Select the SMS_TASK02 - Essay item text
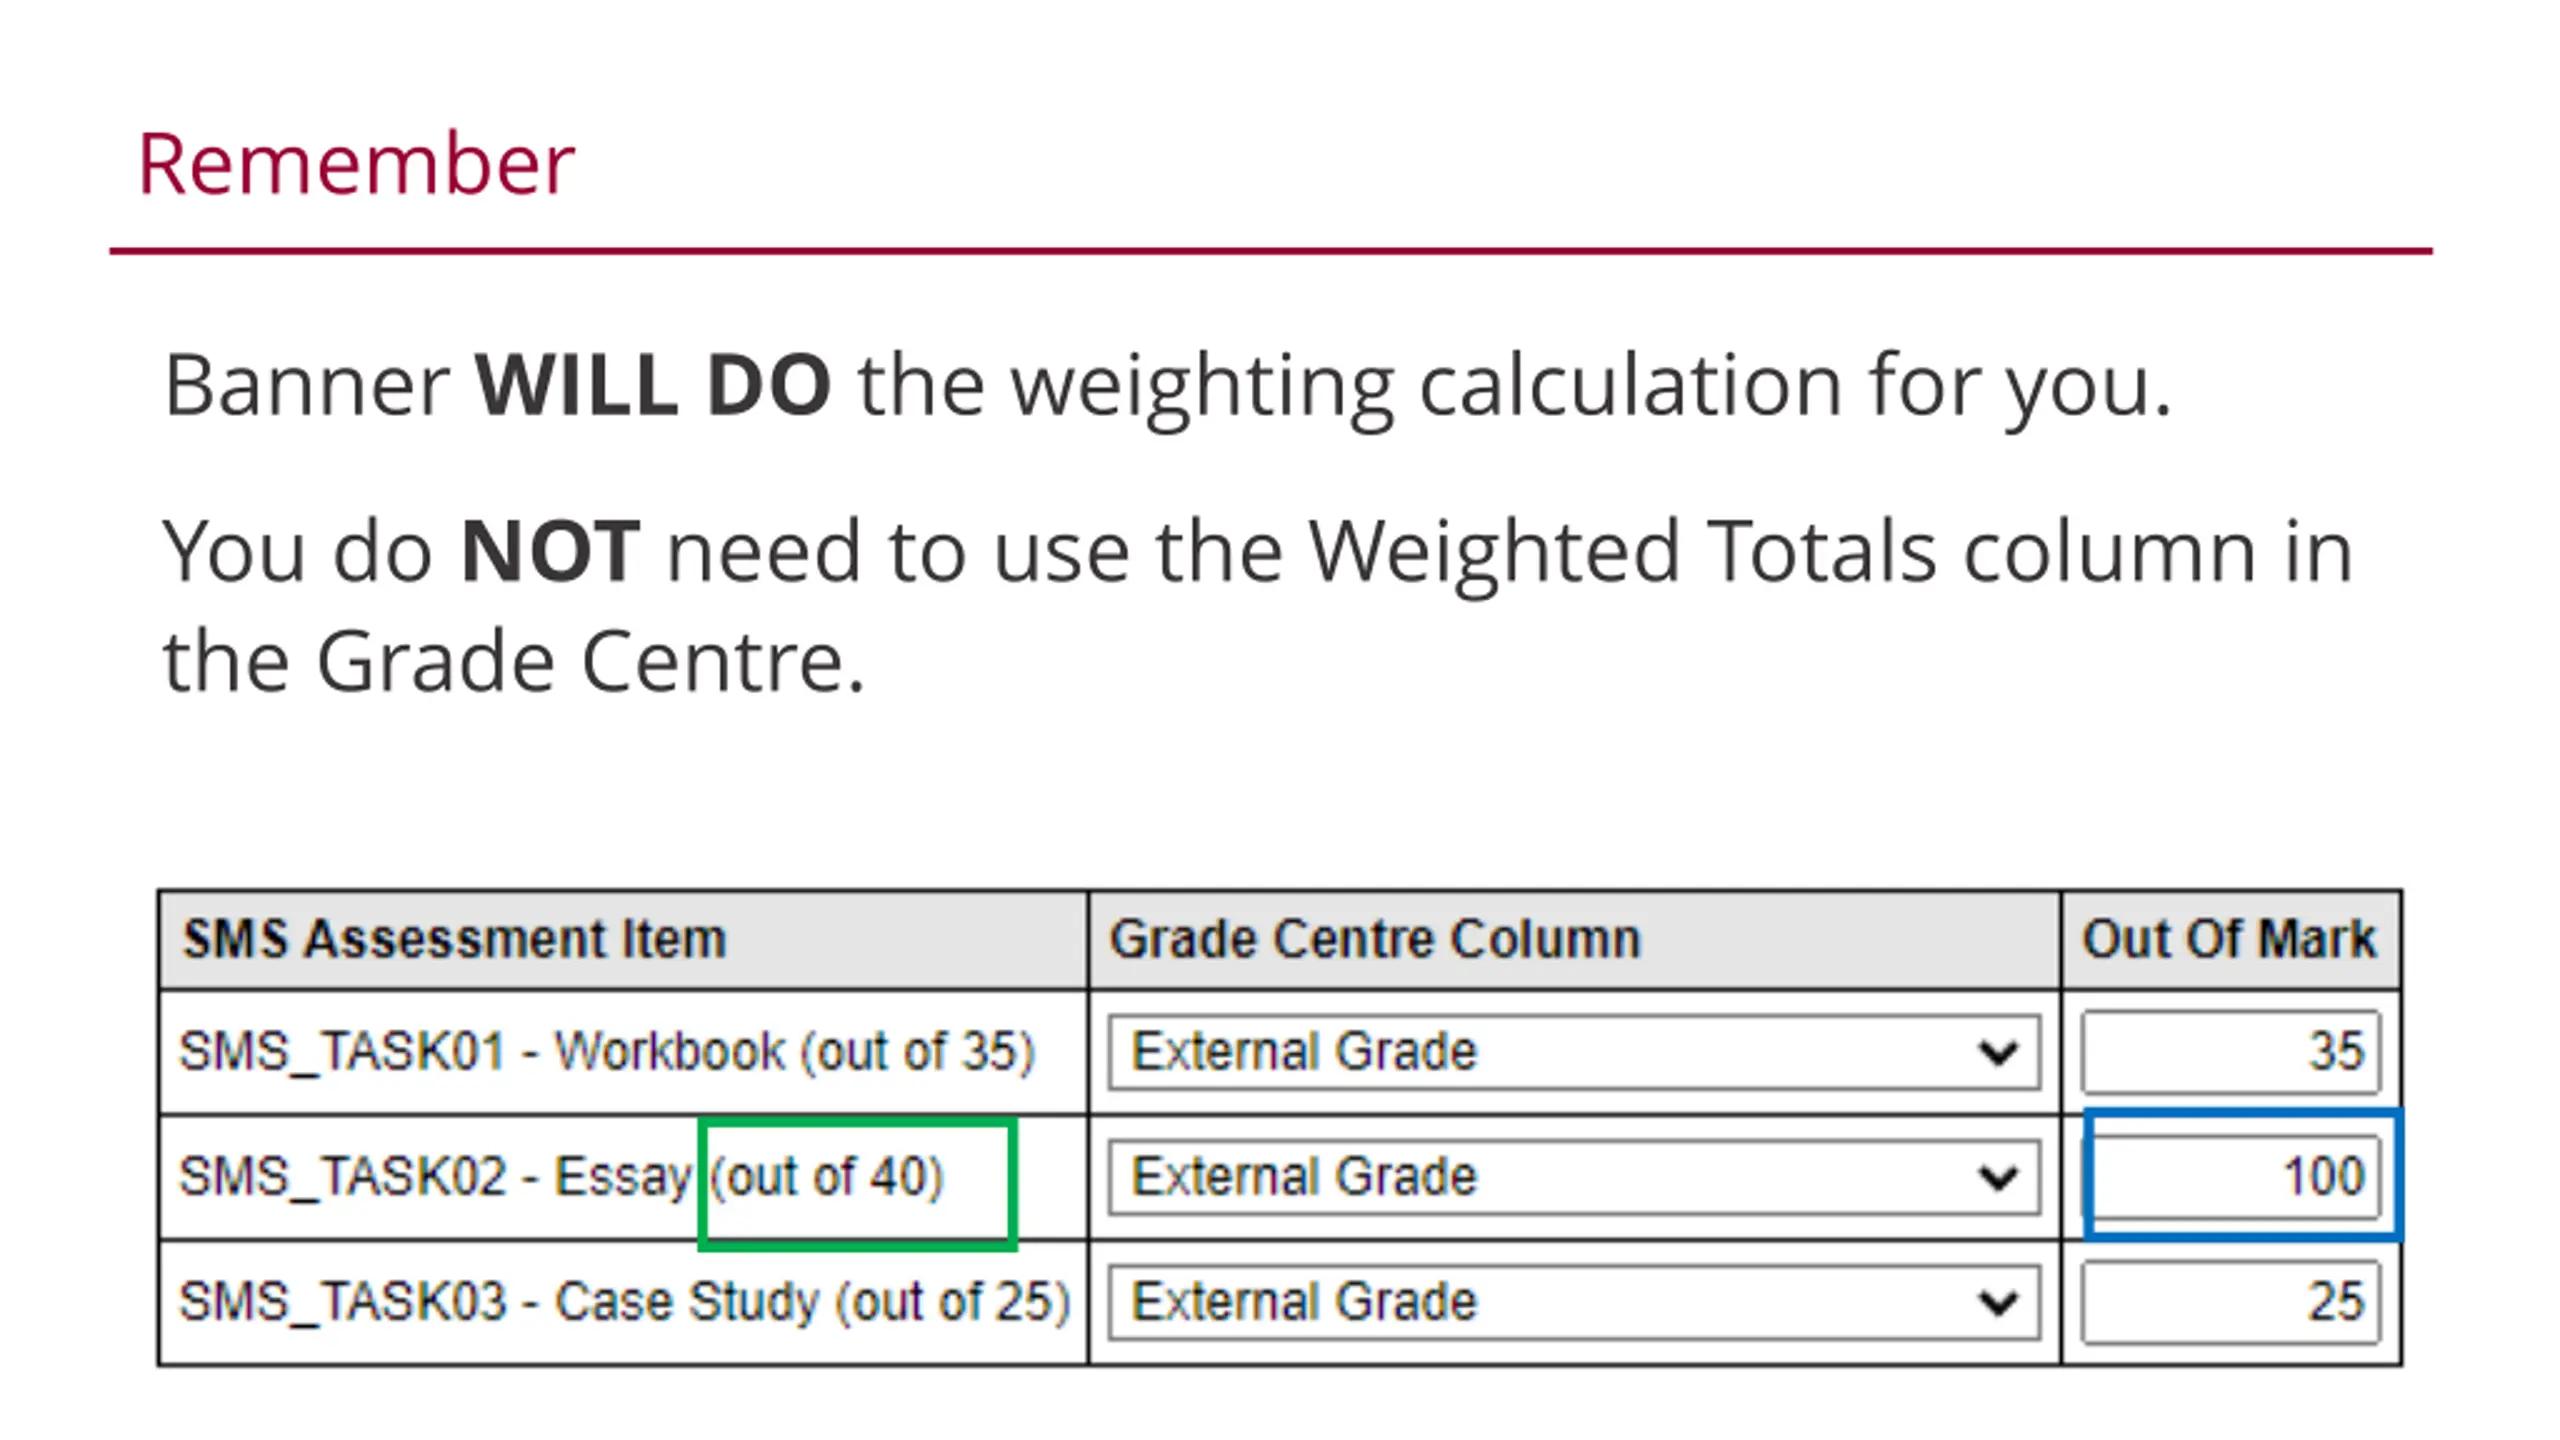This screenshot has height=1440, width=2560. (435, 1177)
